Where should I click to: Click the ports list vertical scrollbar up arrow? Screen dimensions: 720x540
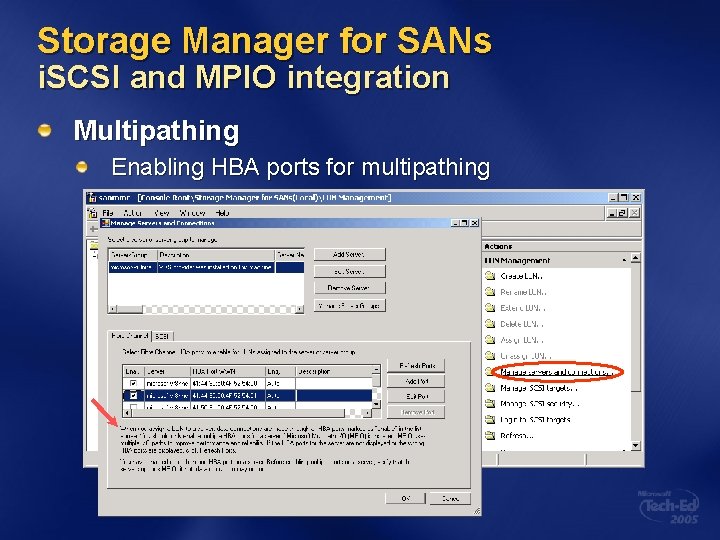(x=377, y=369)
